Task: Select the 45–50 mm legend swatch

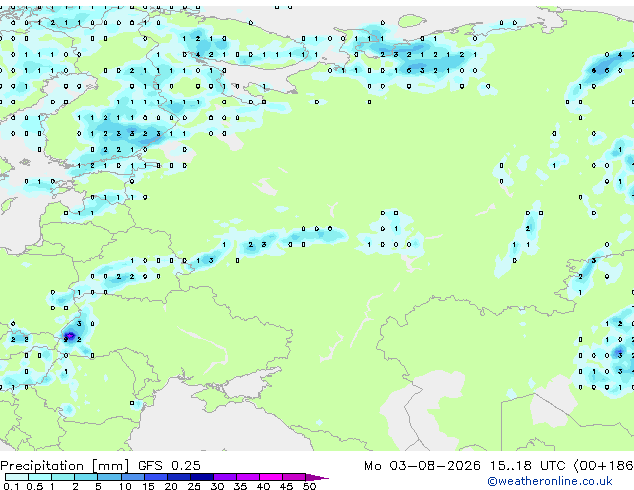Action: point(294,477)
